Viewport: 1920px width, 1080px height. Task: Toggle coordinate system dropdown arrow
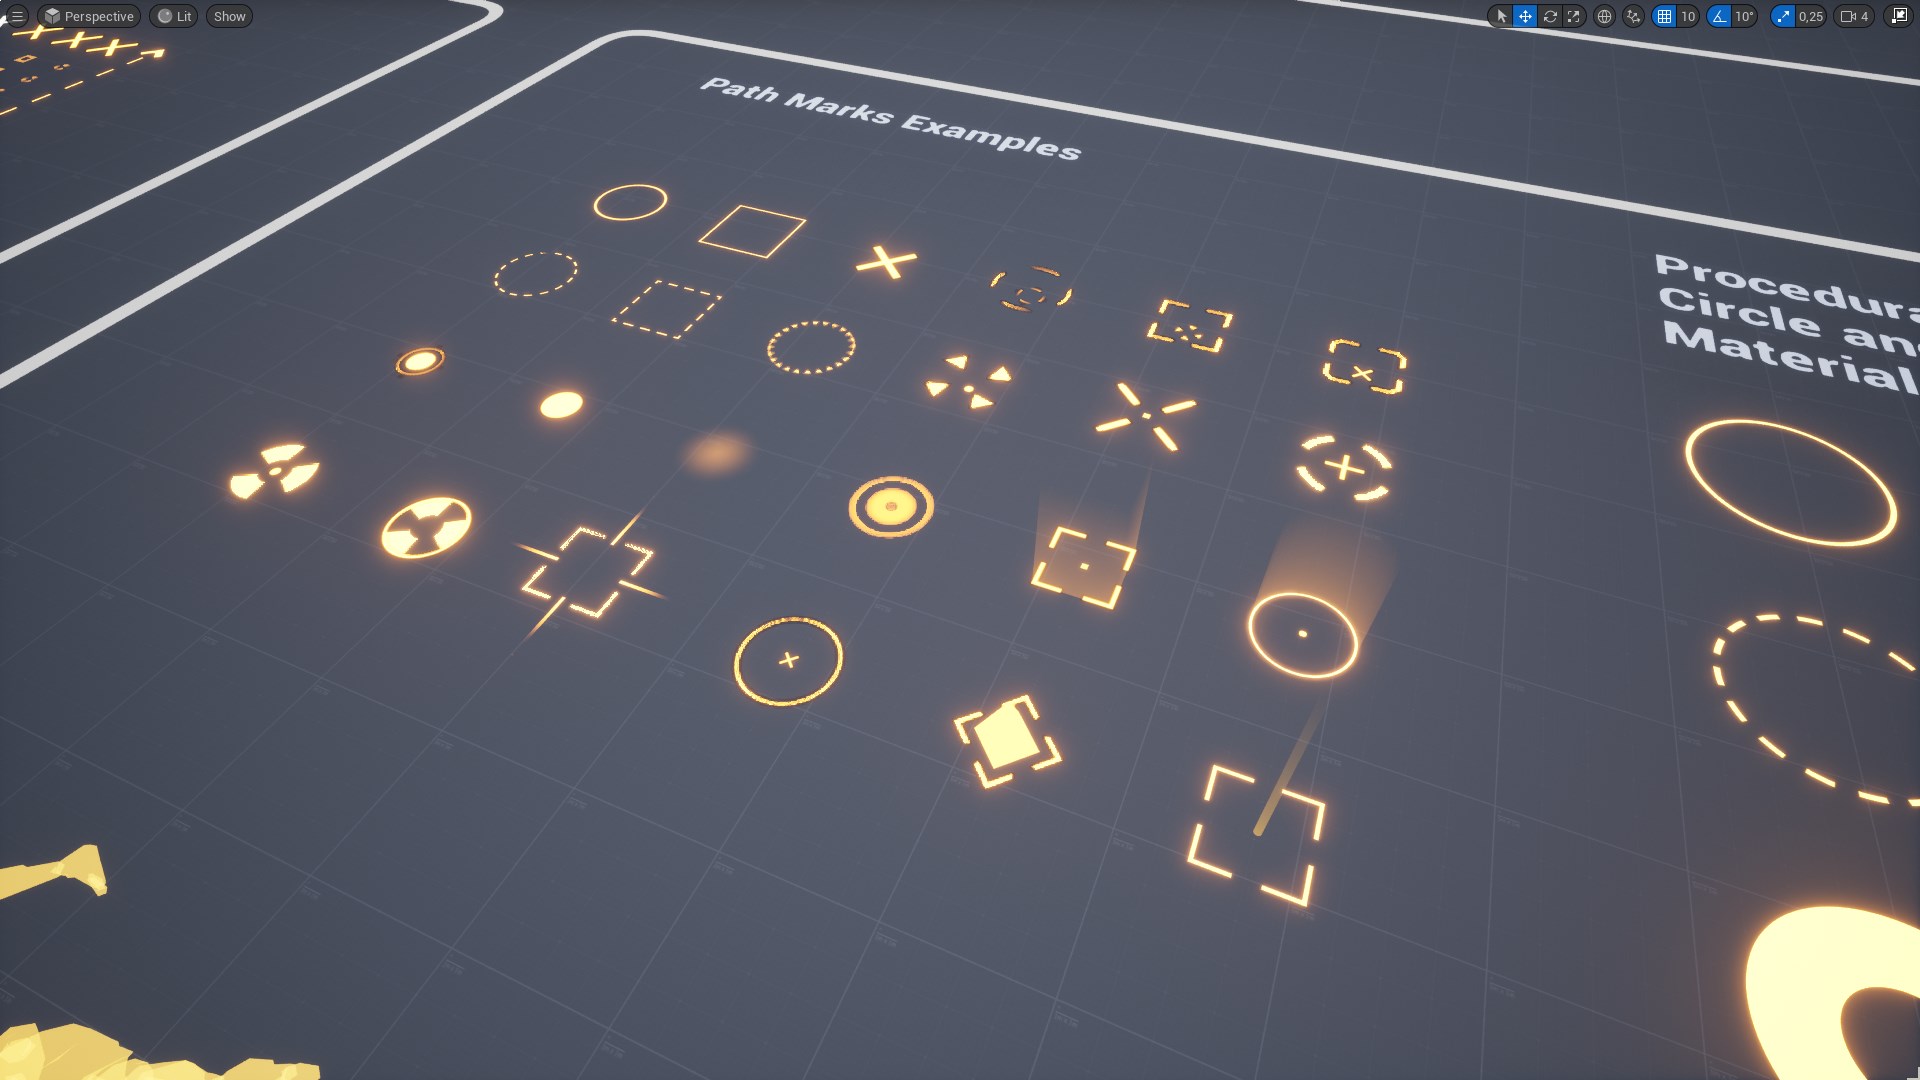click(x=1606, y=16)
